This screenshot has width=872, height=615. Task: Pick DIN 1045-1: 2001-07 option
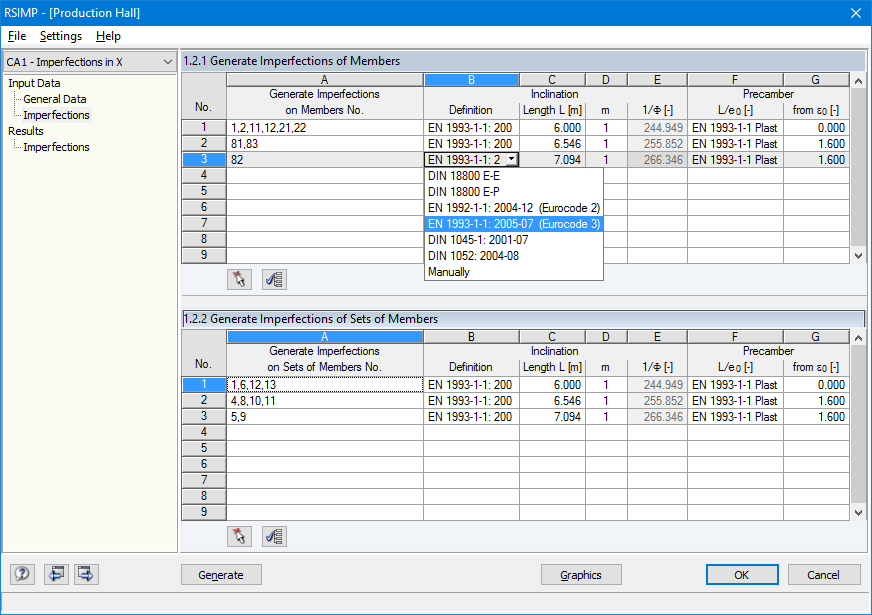point(513,240)
